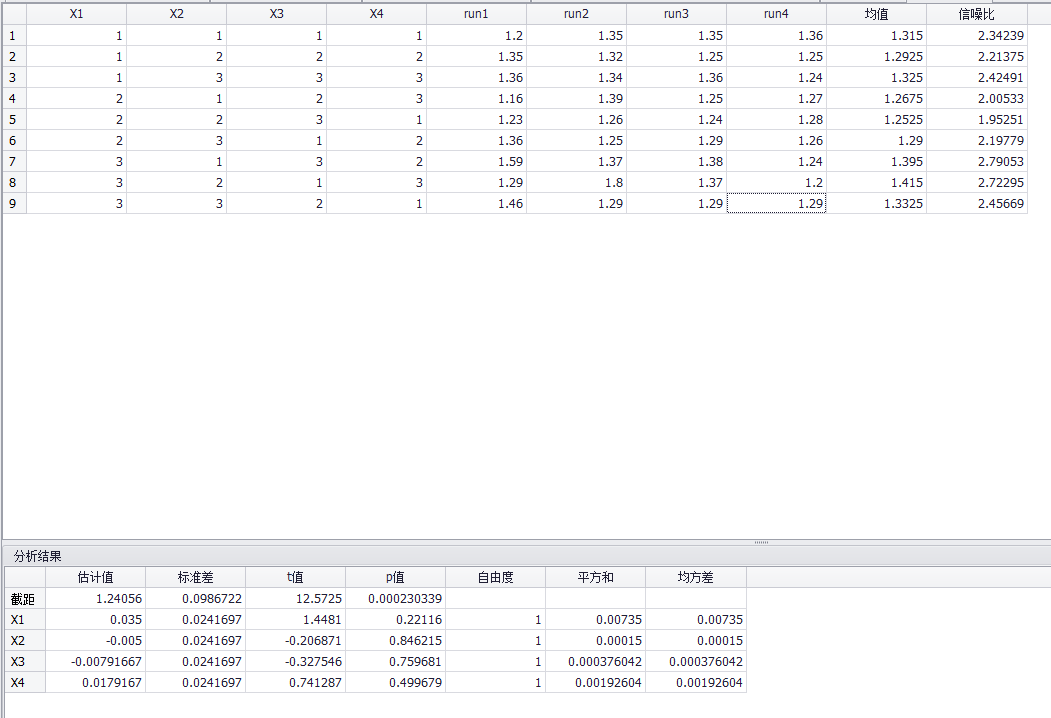Image resolution: width=1051 pixels, height=718 pixels.
Task: Click the run1 cell showing 1.59
Action: [x=477, y=161]
